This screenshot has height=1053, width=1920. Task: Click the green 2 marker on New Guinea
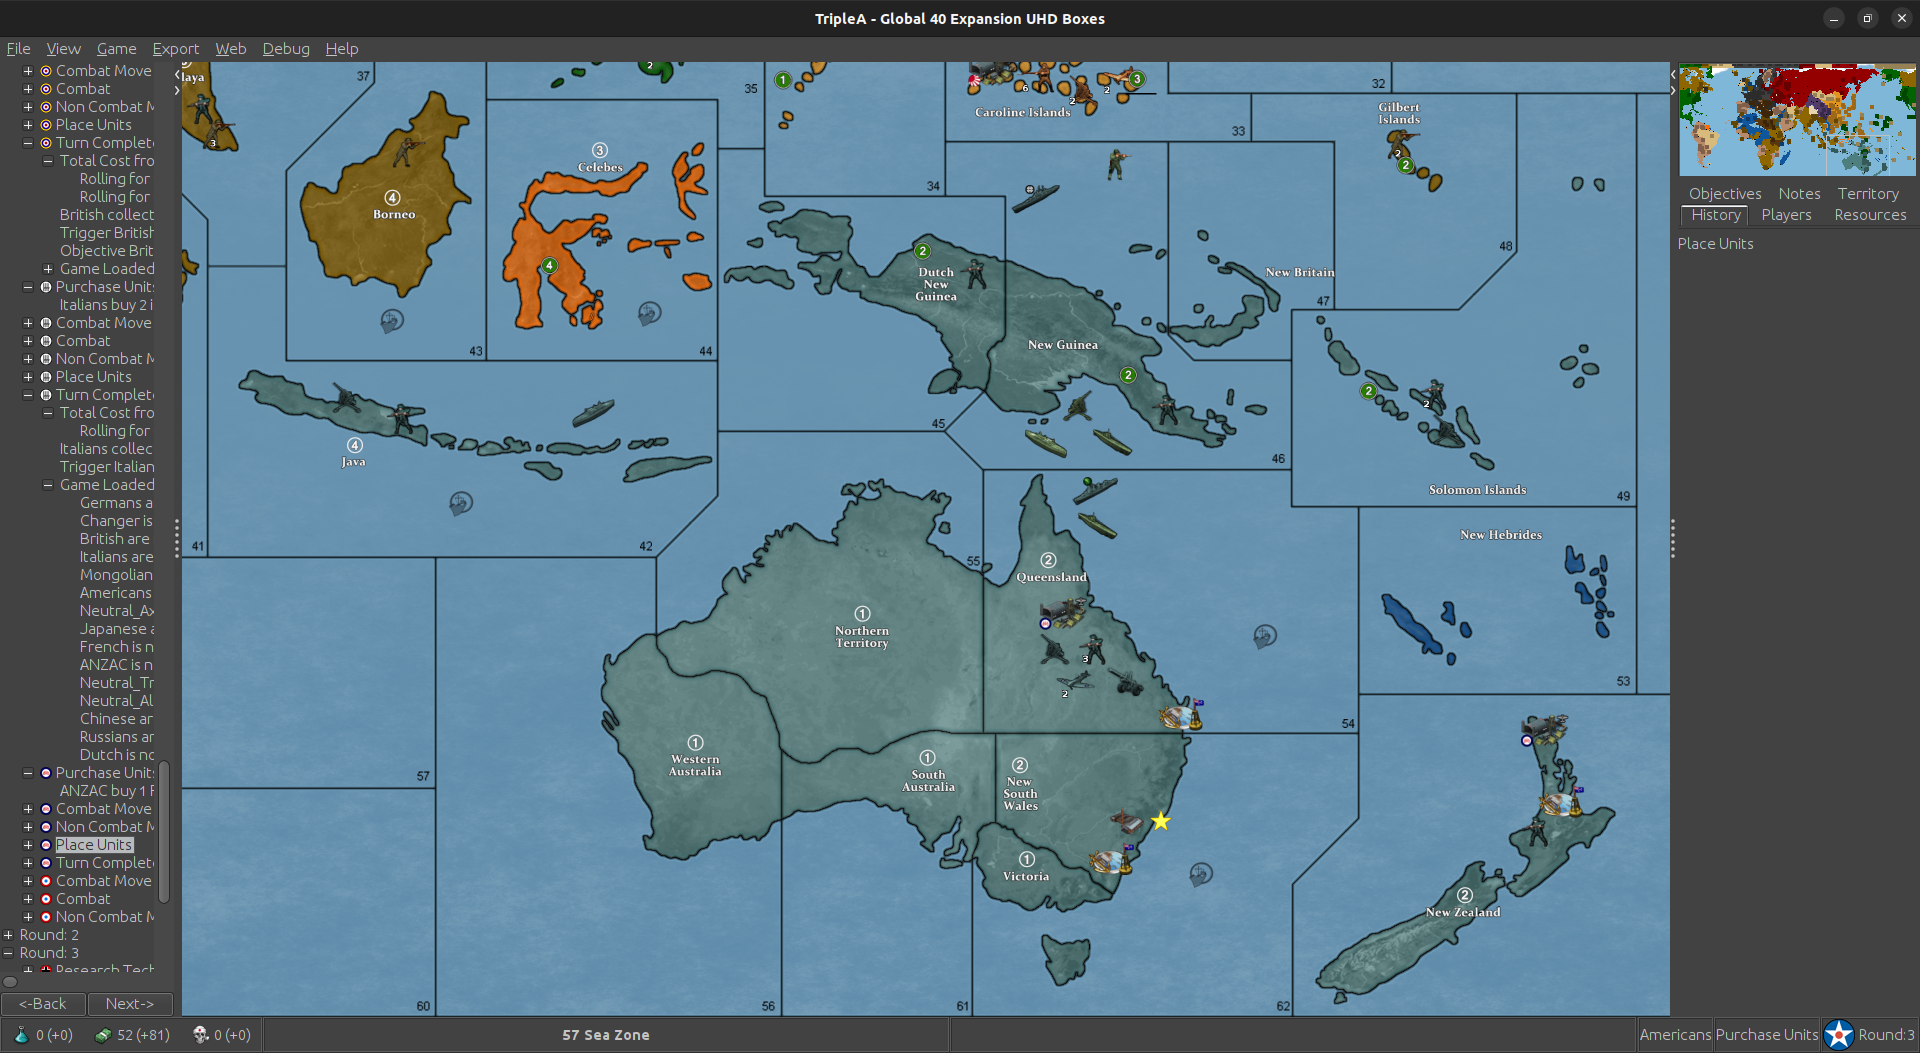pyautogui.click(x=1128, y=375)
